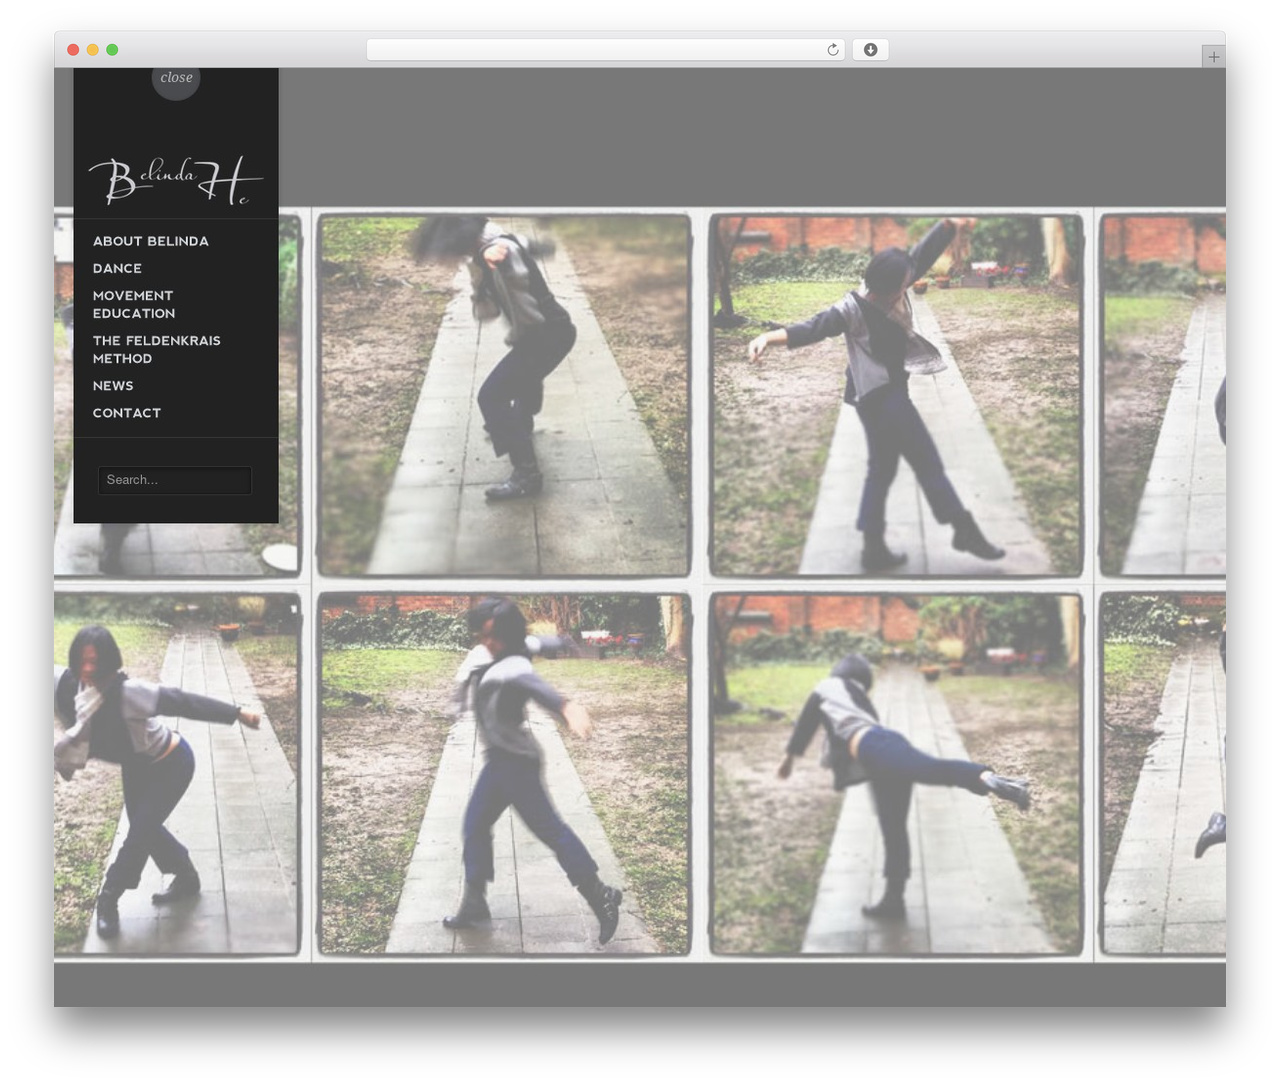The image size is (1280, 1084).
Task: Open photo of dancer kicking leg back
Action: click(896, 773)
